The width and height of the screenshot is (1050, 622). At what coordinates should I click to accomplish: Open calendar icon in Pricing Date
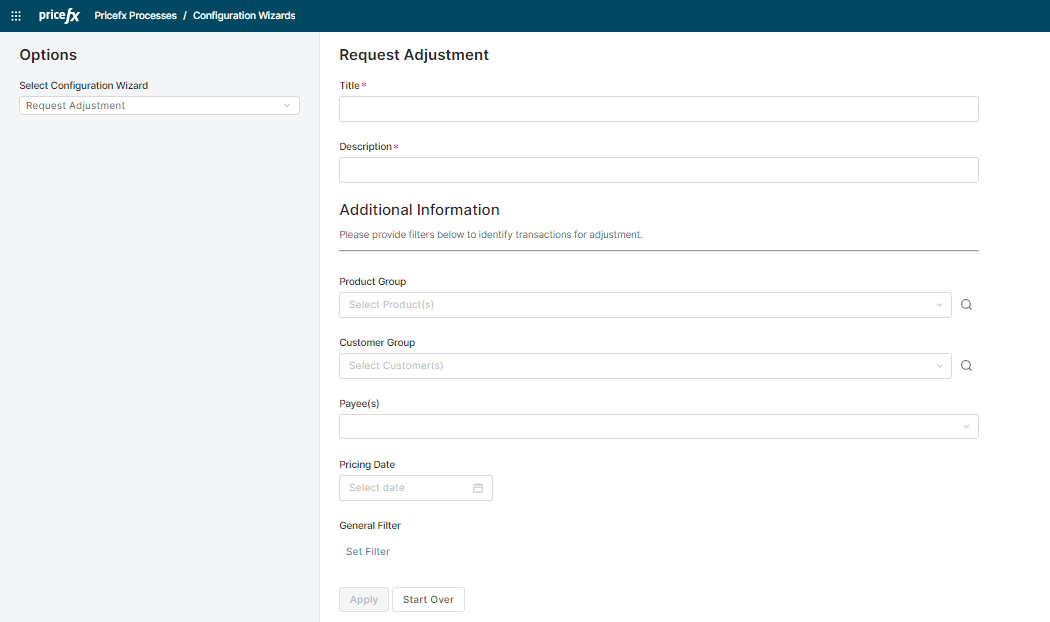click(x=478, y=488)
